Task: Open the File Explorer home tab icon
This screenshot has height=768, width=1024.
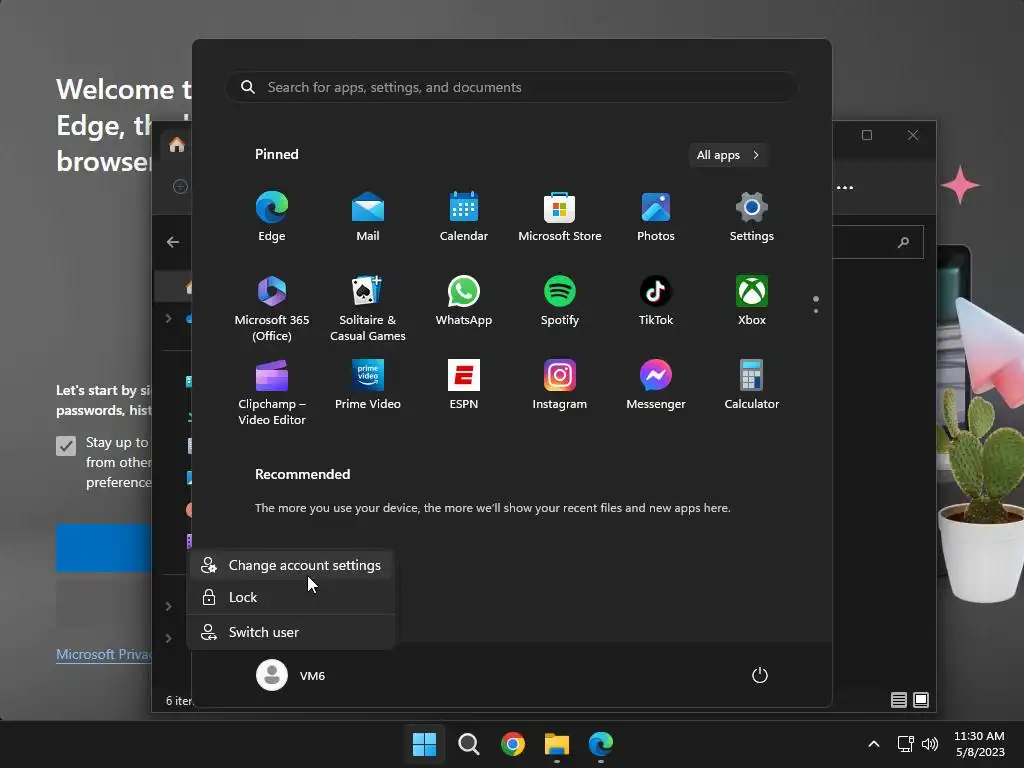Action: click(x=177, y=144)
